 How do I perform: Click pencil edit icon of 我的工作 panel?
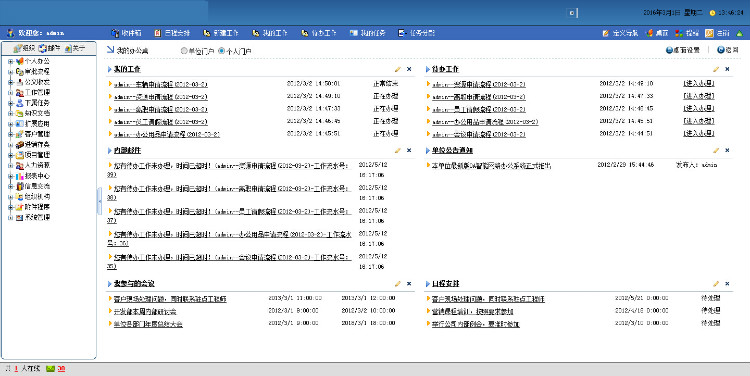[x=398, y=69]
